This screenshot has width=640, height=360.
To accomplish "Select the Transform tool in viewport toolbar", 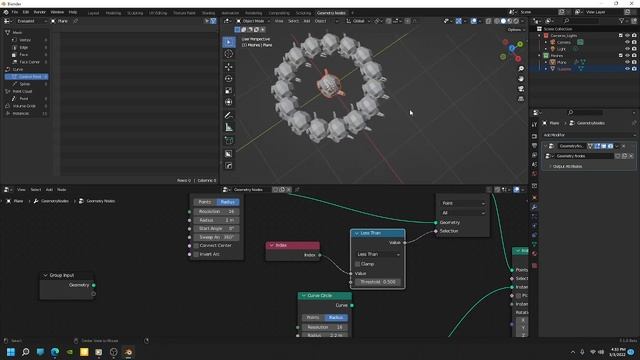I will coord(229,102).
